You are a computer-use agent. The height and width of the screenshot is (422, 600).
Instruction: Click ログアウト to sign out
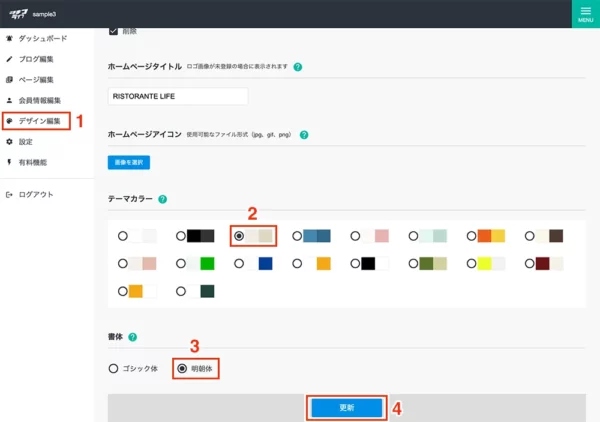tap(36, 194)
